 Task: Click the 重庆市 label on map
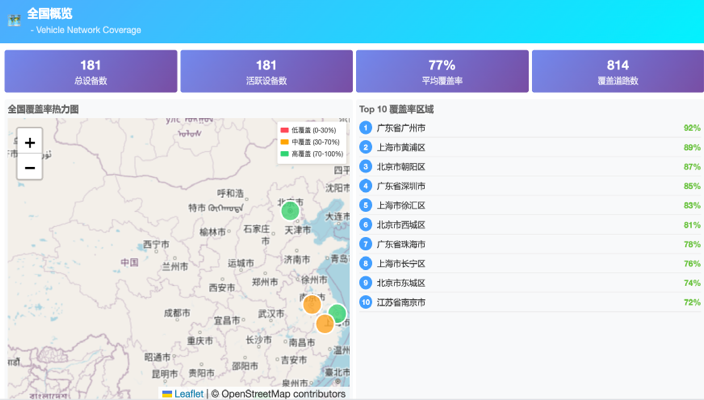tap(200, 341)
